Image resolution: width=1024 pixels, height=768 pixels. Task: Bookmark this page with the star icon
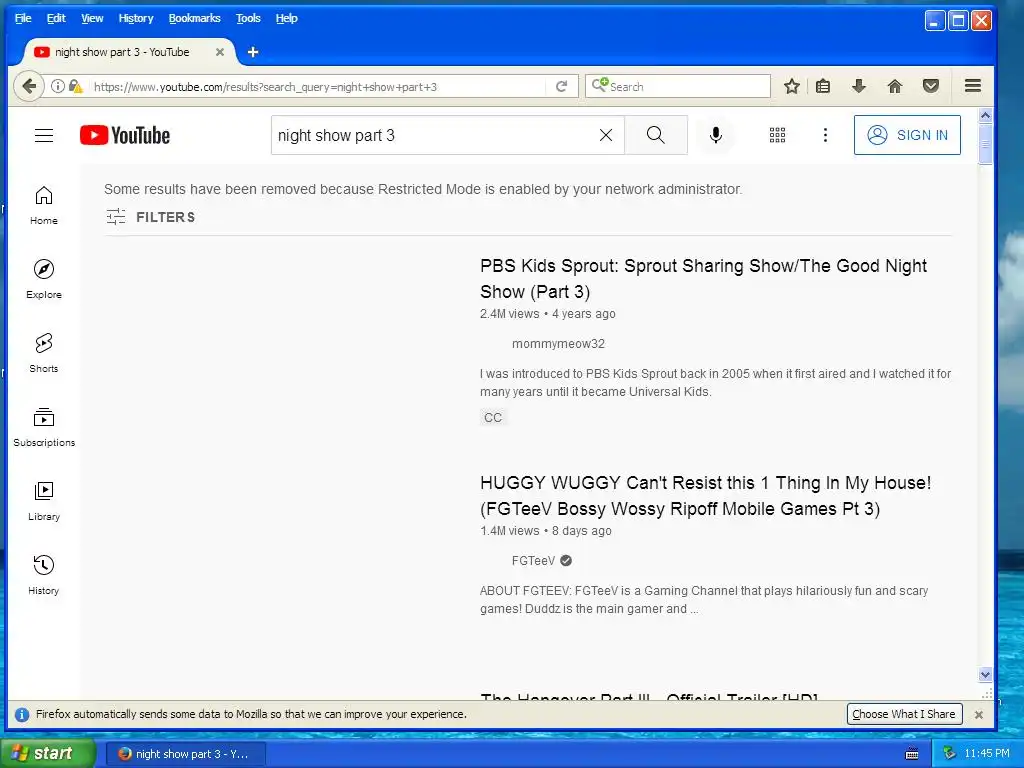pyautogui.click(x=792, y=86)
